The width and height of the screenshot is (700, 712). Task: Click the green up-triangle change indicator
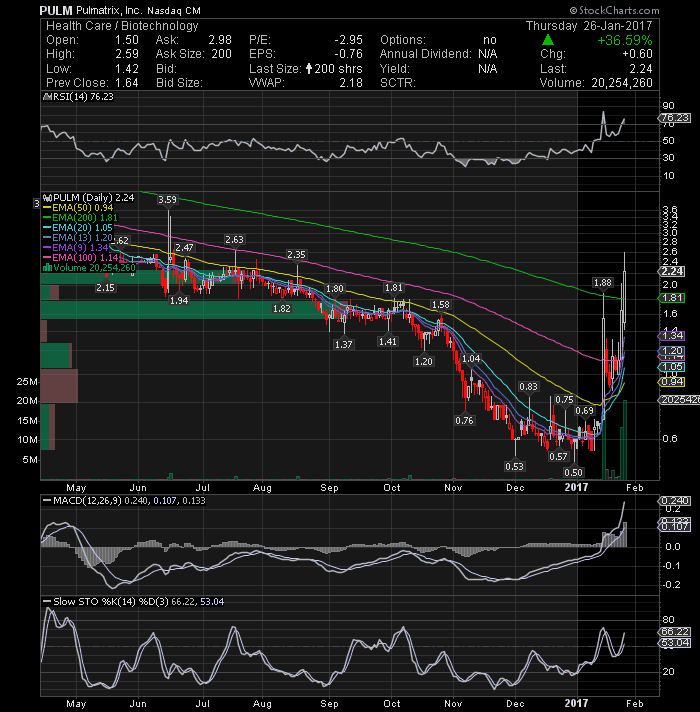coord(548,40)
